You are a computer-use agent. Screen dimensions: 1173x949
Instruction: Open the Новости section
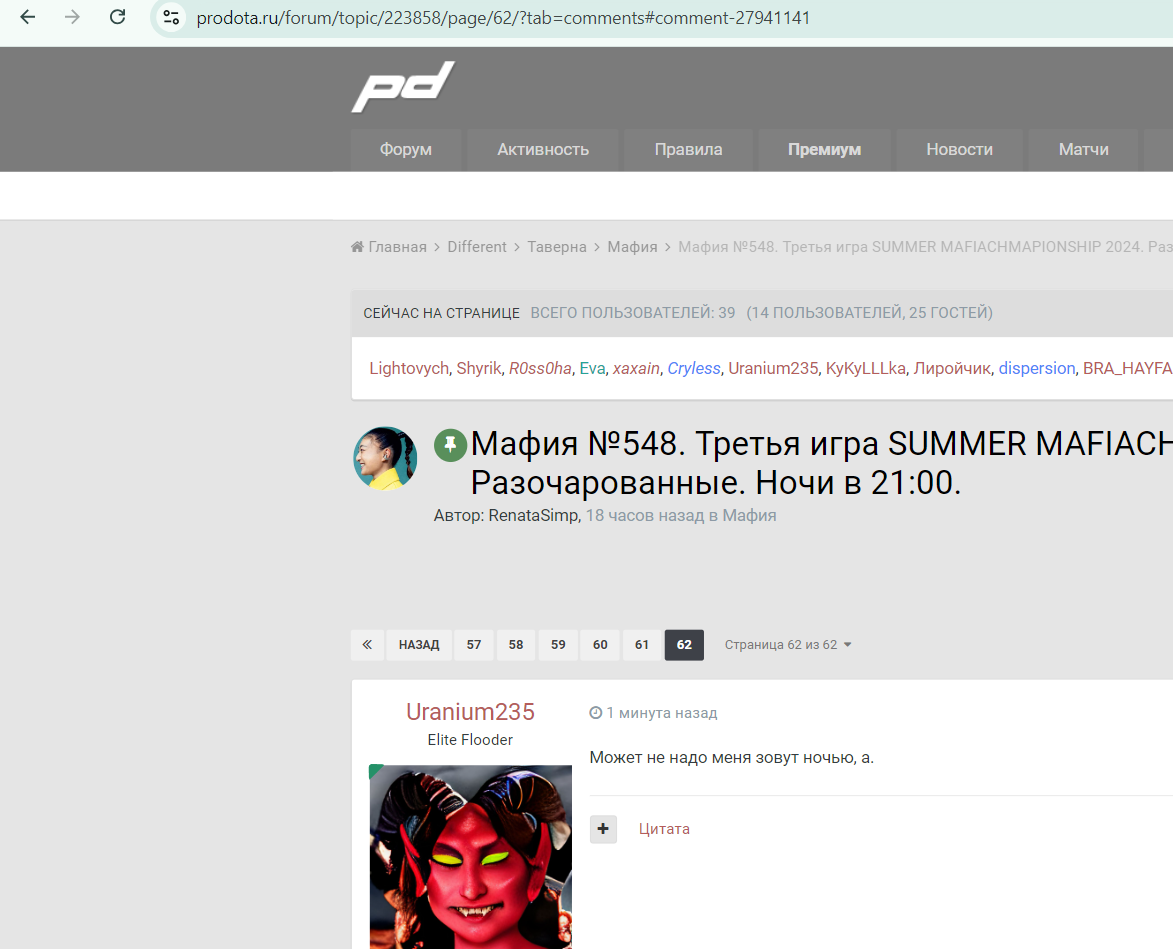pyautogui.click(x=959, y=149)
